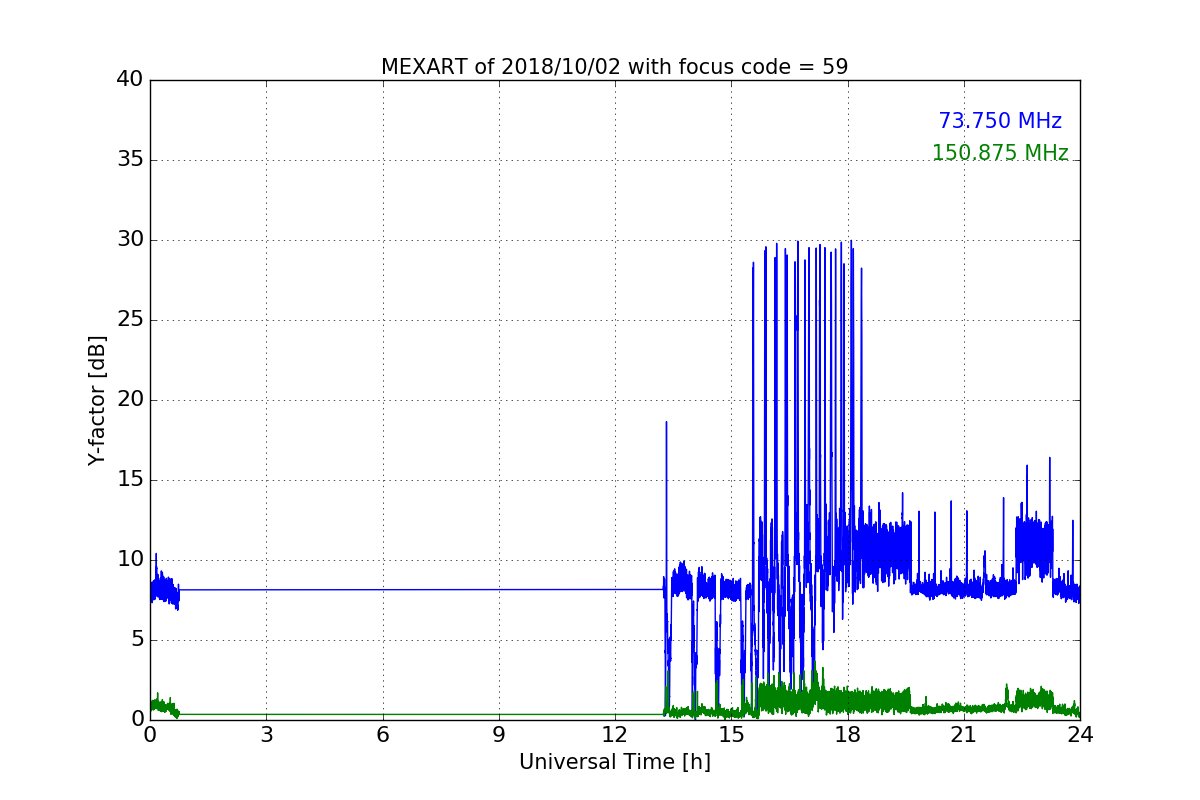Click y-axis tick label 25
The width and height of the screenshot is (1200, 800).
130,319
